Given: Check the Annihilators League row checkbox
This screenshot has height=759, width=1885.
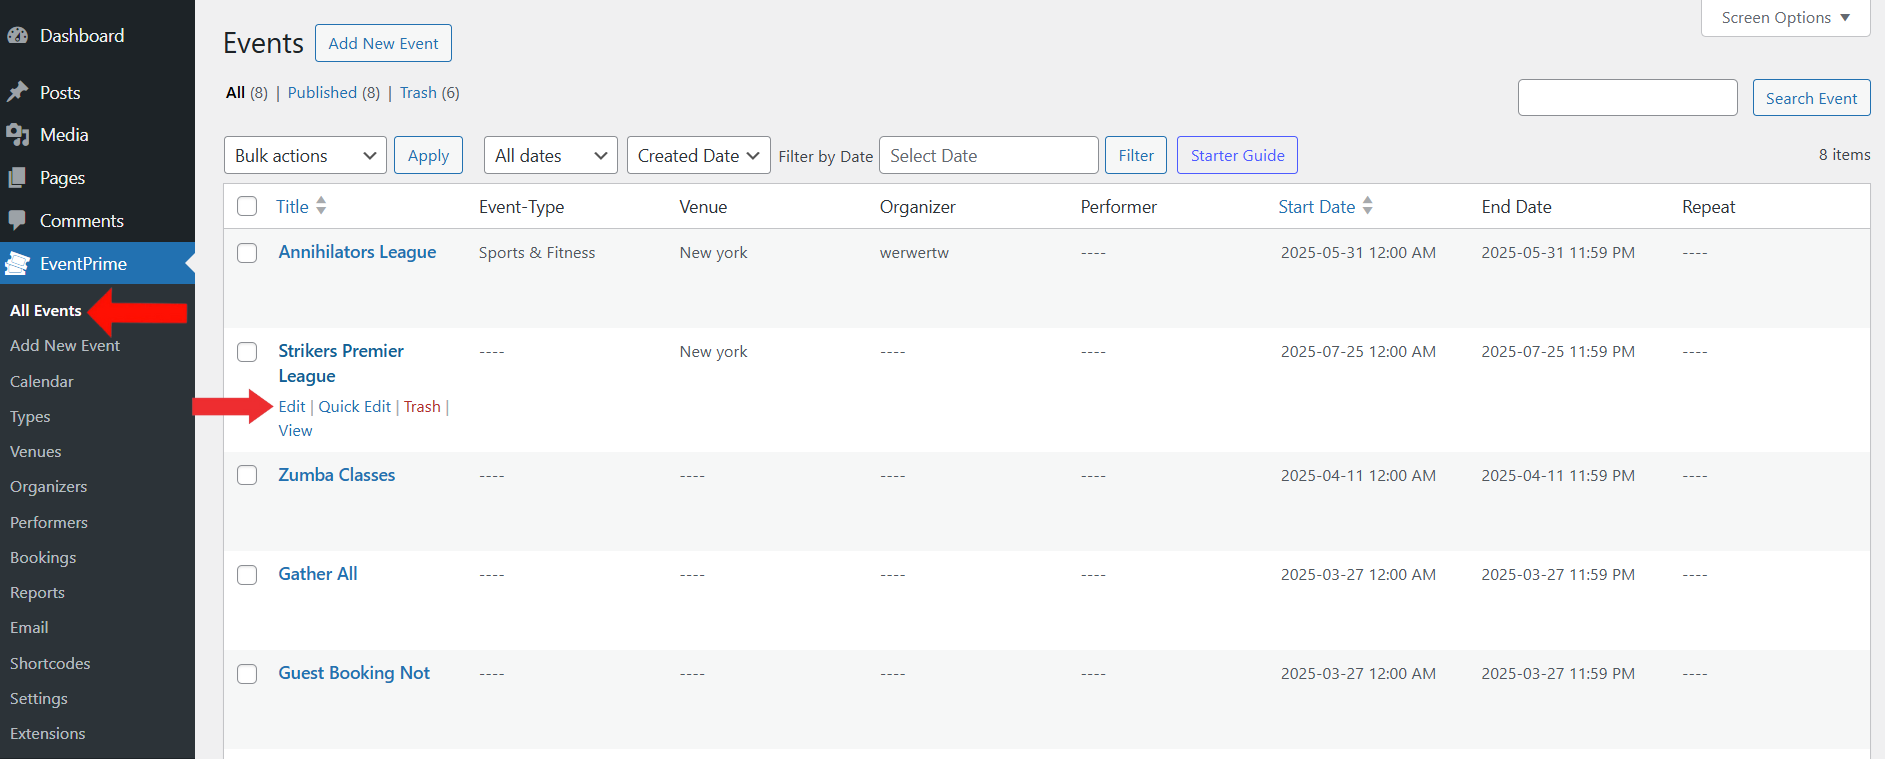Looking at the screenshot, I should [x=247, y=253].
